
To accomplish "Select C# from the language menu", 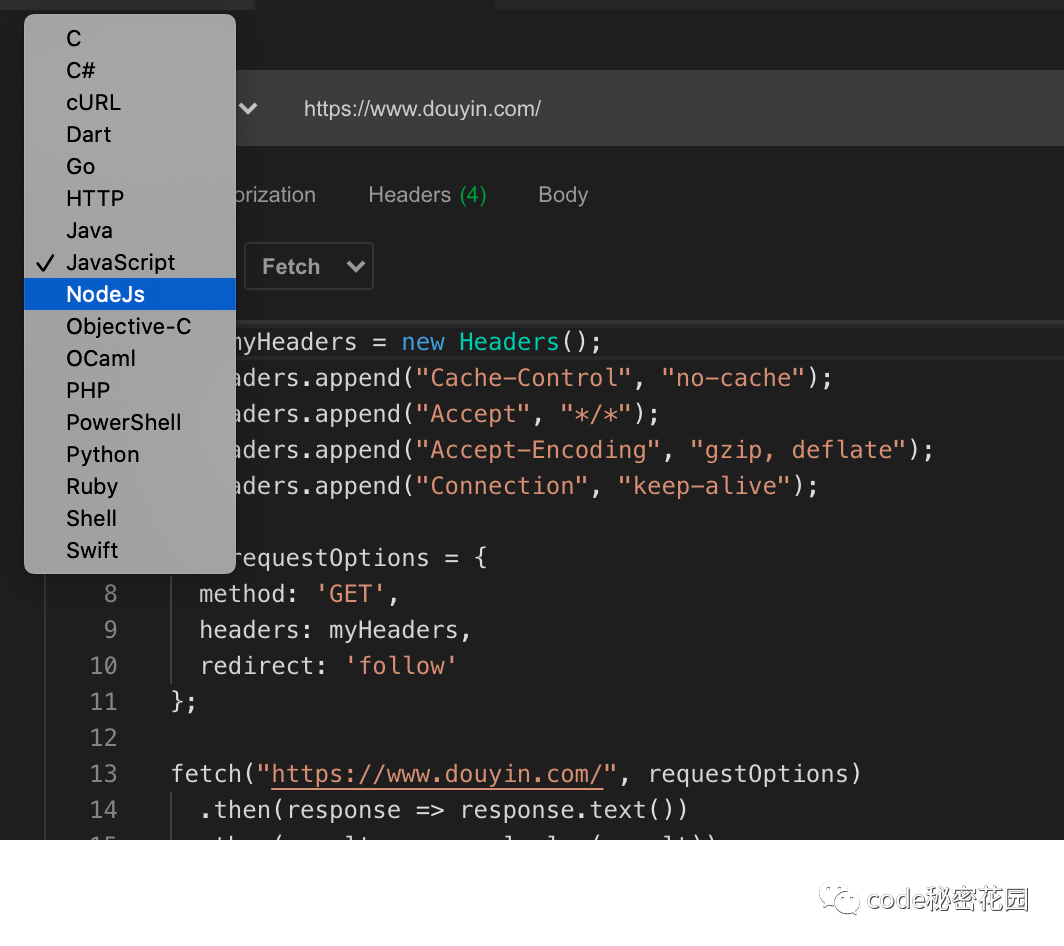I will [x=81, y=70].
